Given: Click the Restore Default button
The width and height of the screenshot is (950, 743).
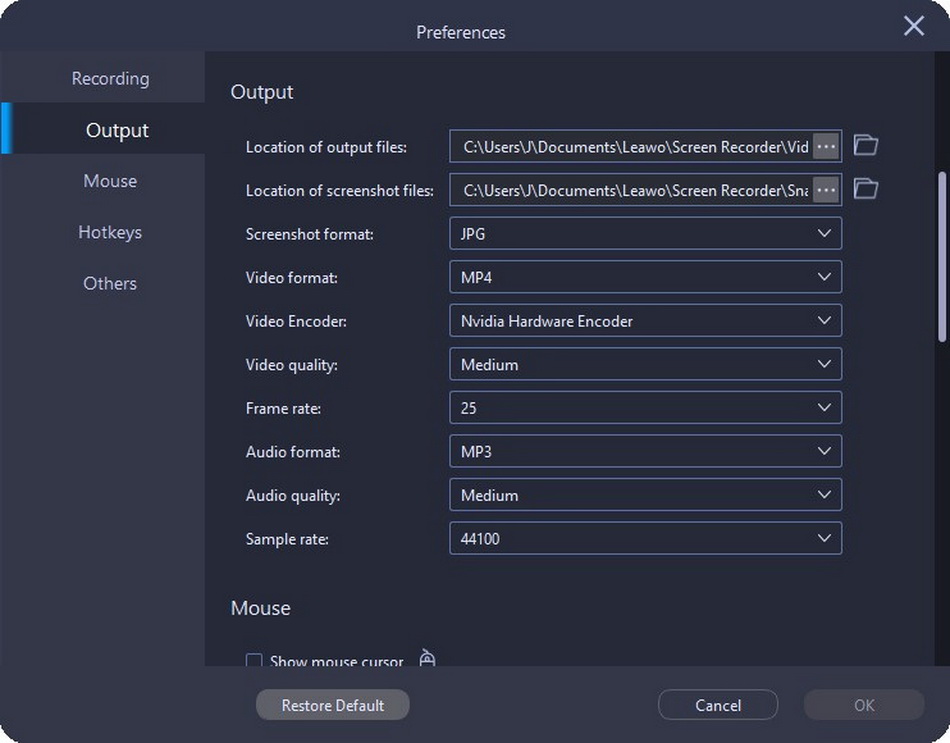Looking at the screenshot, I should (332, 704).
